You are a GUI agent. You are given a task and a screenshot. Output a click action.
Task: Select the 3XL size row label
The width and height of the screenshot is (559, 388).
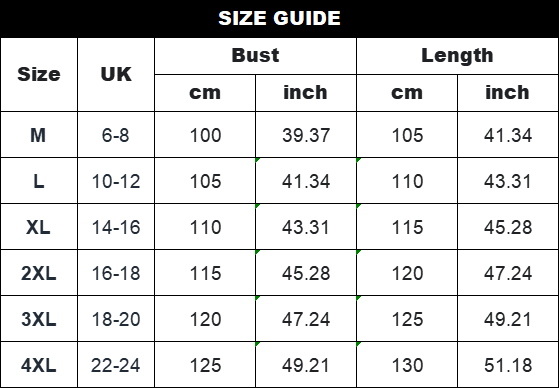(39, 319)
